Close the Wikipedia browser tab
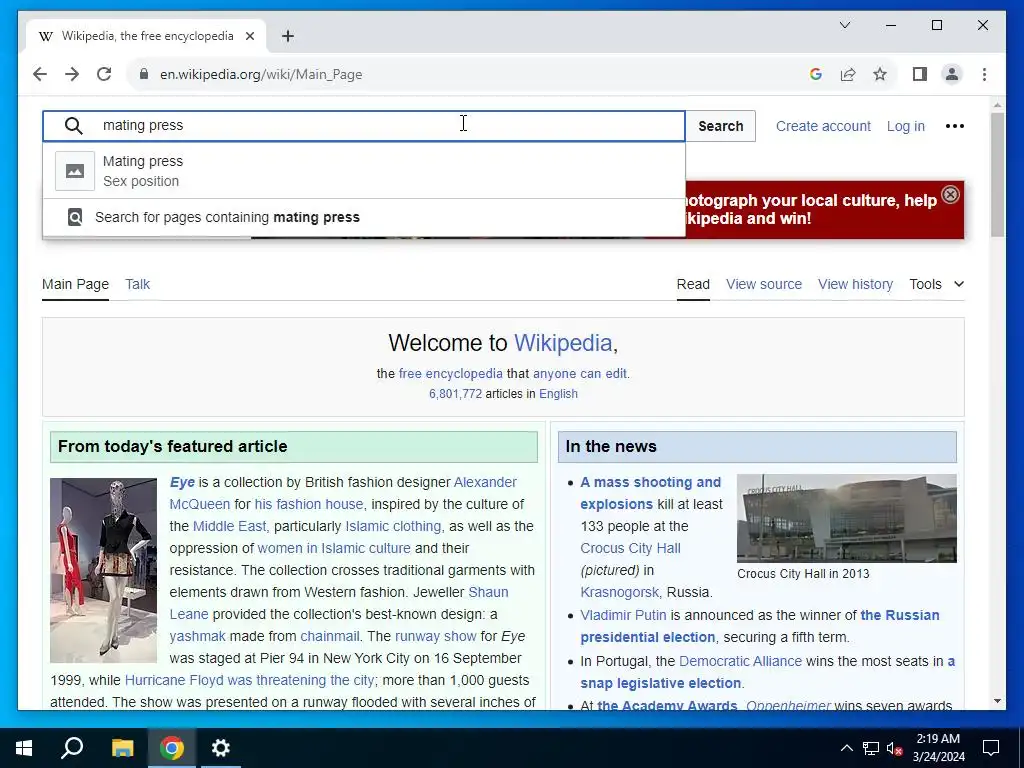Screen dimensions: 1024x768 249,36
